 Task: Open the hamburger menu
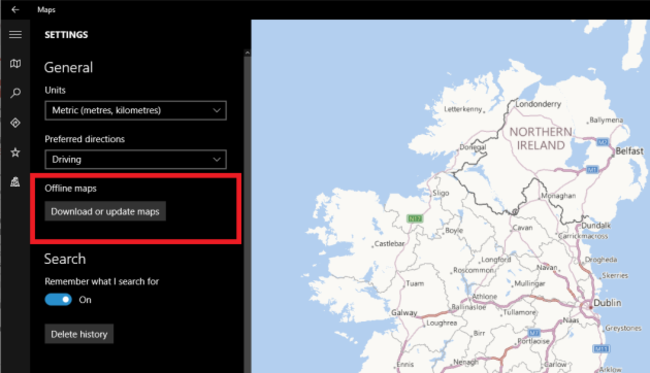(15, 34)
